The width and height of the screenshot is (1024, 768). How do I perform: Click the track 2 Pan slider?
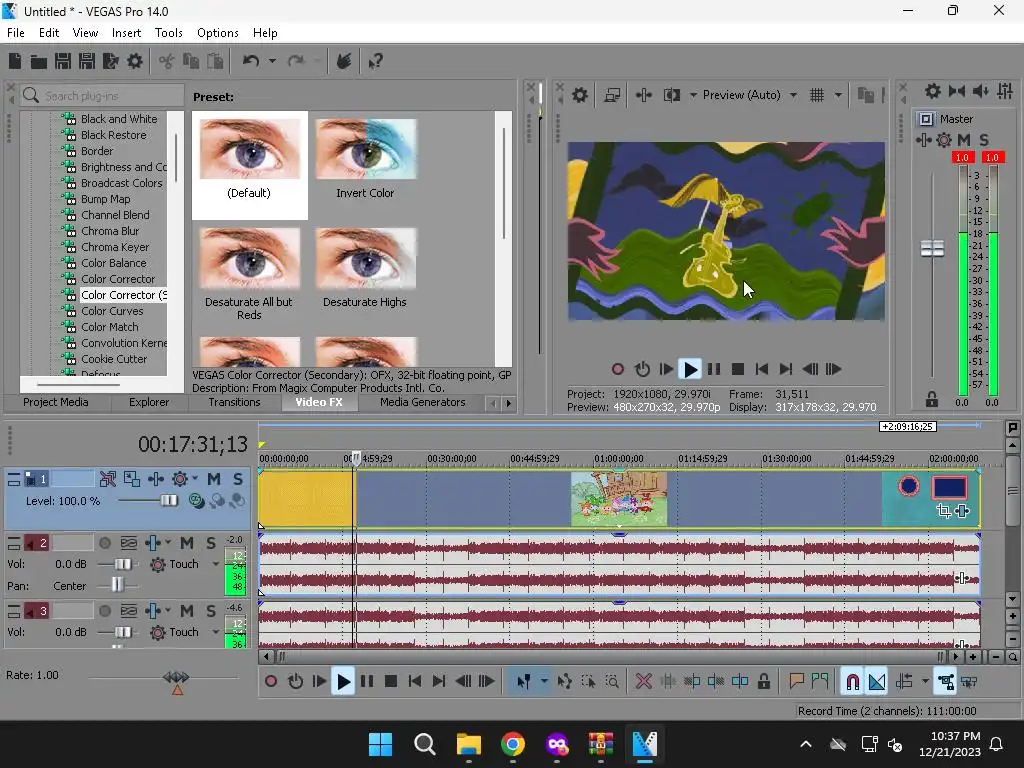pyautogui.click(x=117, y=585)
